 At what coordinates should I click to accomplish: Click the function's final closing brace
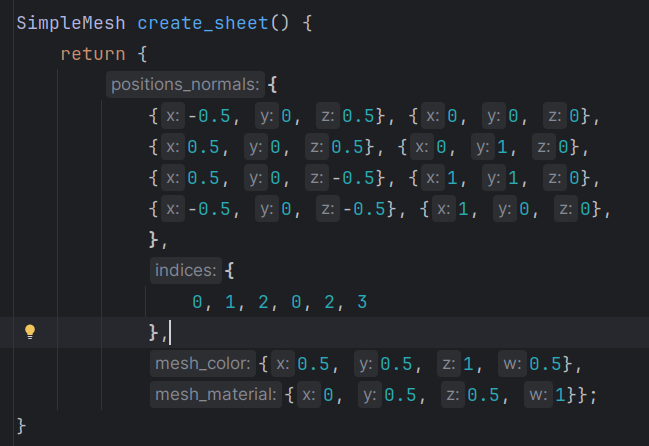[22, 426]
